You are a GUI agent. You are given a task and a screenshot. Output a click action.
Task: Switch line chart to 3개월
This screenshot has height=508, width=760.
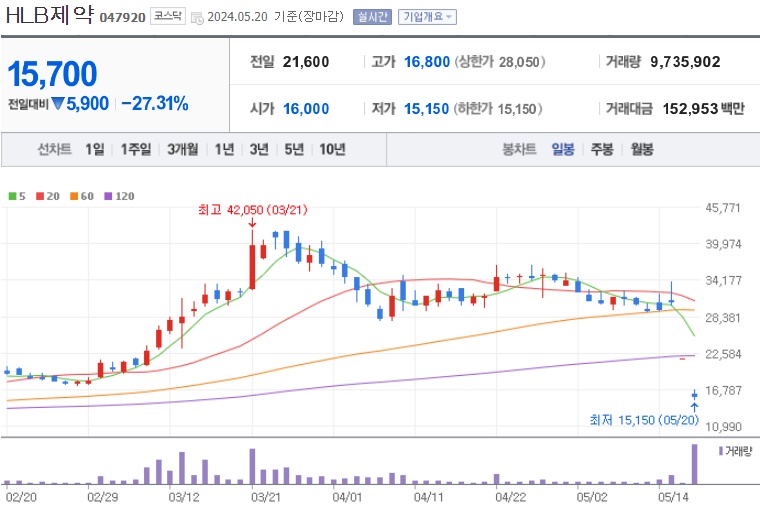(183, 149)
